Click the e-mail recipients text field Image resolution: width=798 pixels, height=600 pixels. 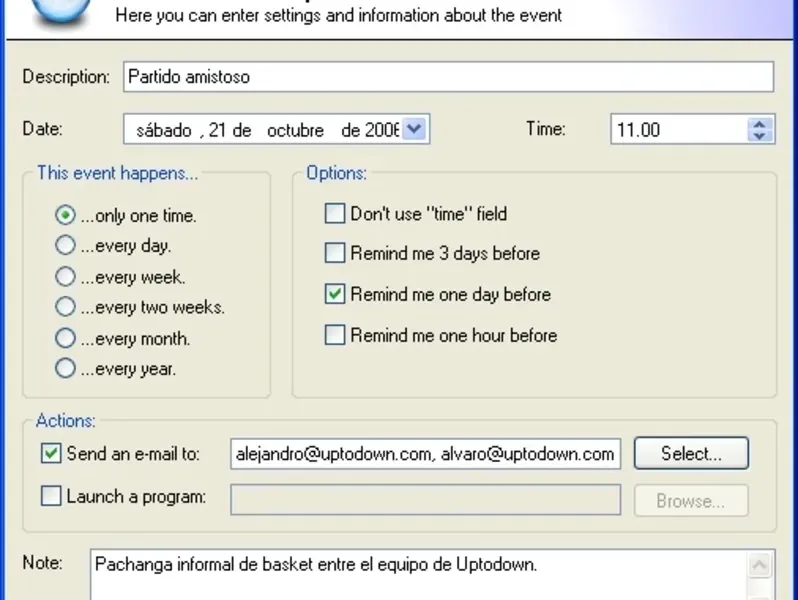(425, 454)
